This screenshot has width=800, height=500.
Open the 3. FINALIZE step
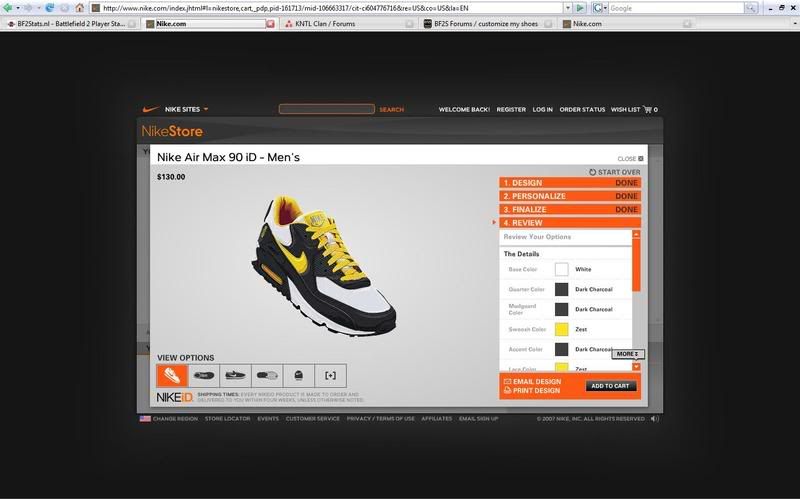click(570, 209)
